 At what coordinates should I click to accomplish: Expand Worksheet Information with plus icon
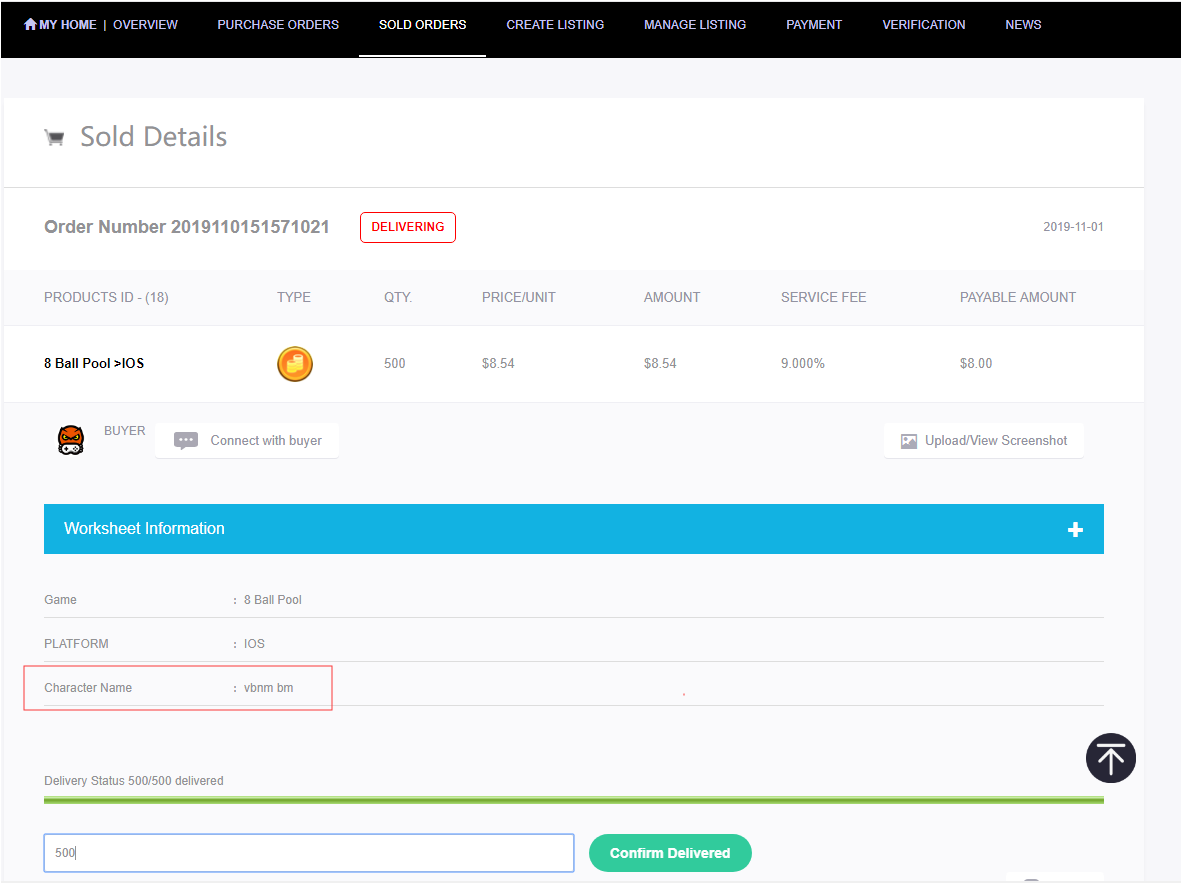(1075, 530)
